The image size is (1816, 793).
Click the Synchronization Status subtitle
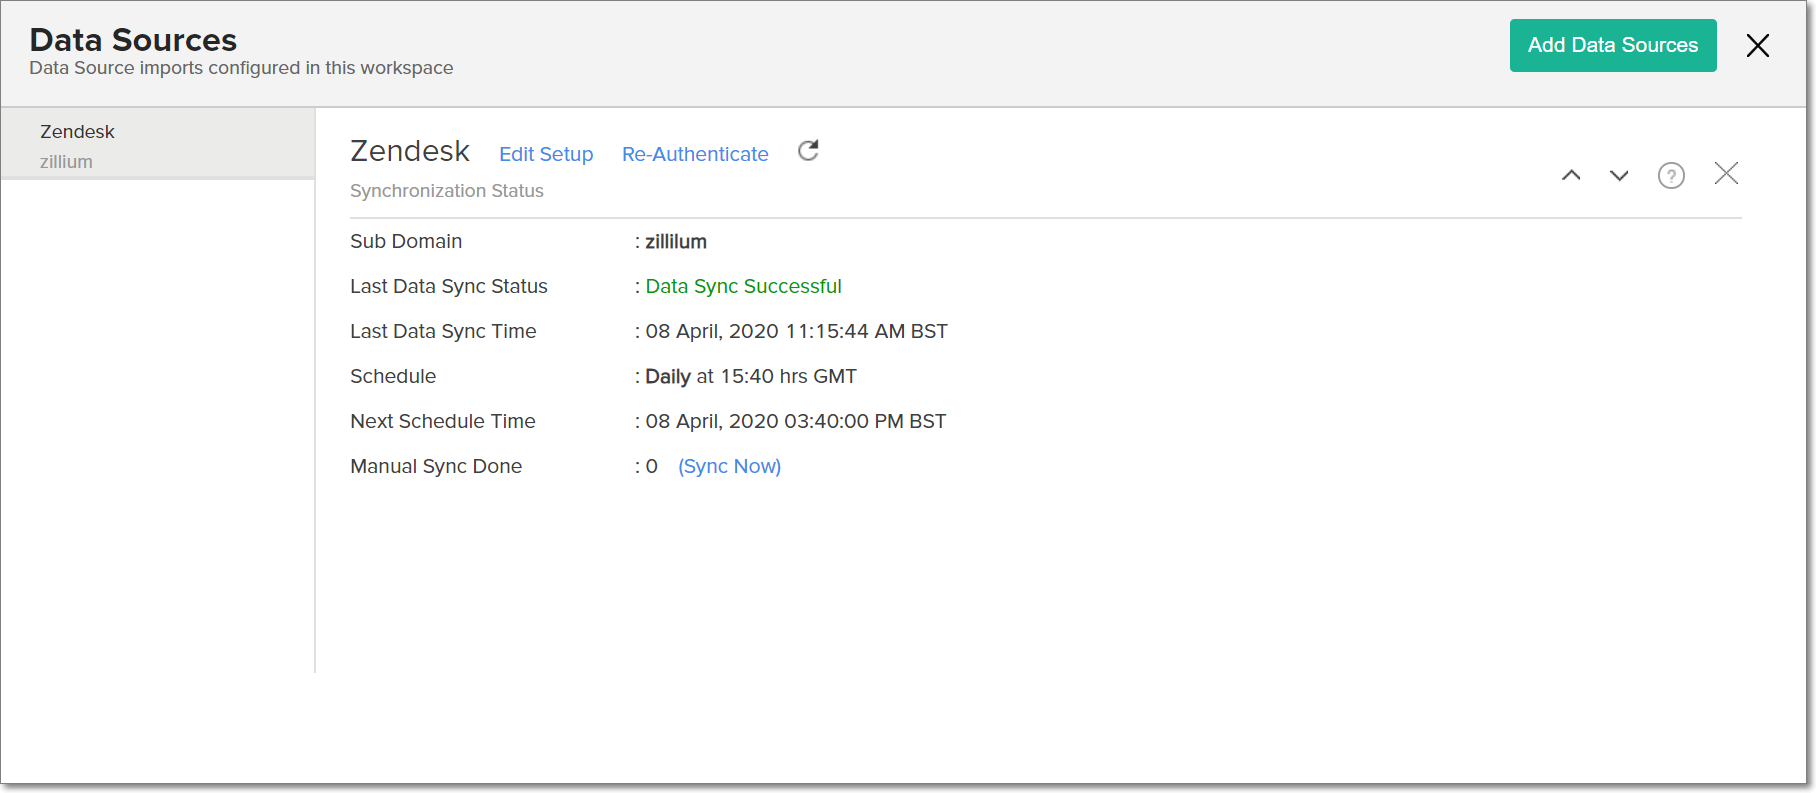(447, 191)
